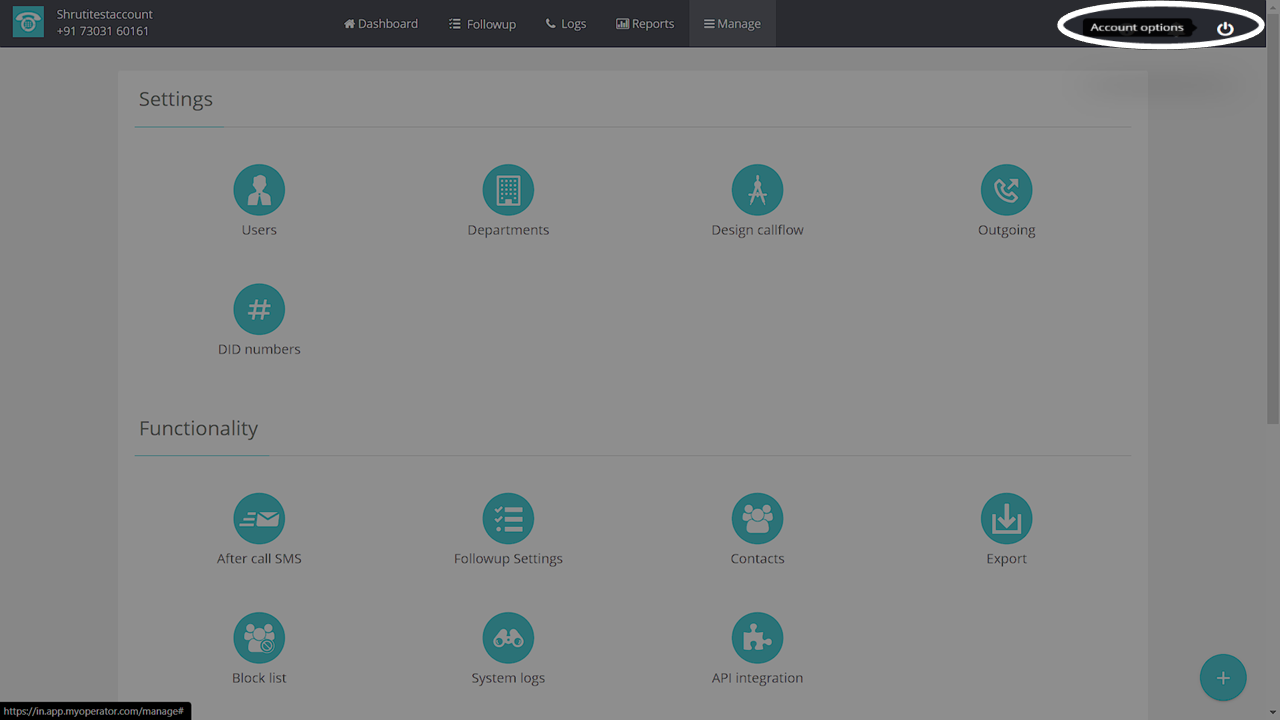Open the Reports menu item
1280x720 pixels.
tap(645, 24)
